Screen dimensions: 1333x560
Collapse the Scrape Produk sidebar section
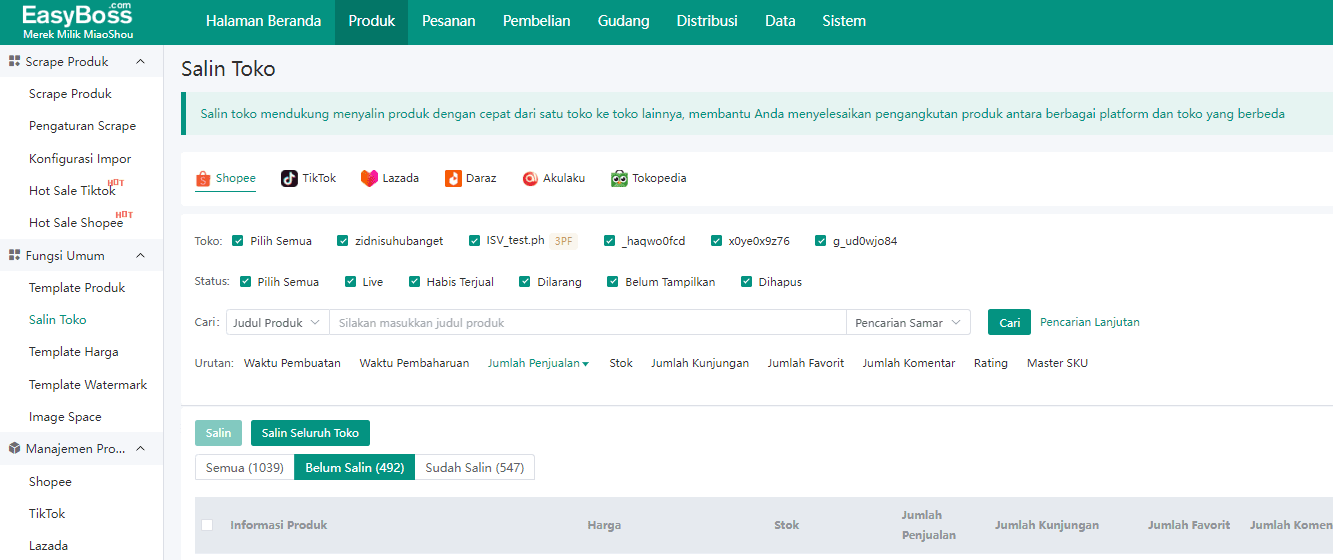(140, 62)
